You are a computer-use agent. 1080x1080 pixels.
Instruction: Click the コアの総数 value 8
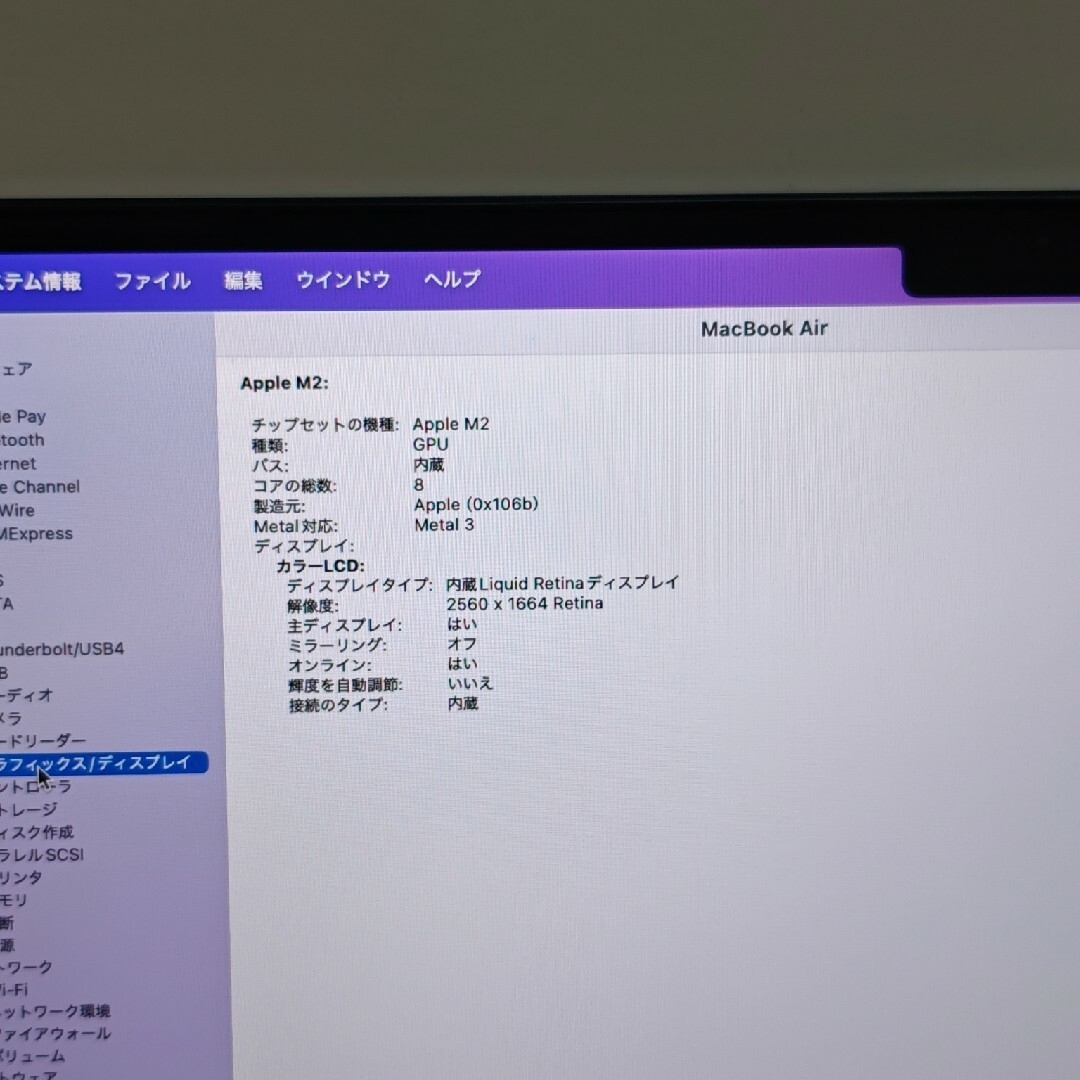[x=418, y=485]
